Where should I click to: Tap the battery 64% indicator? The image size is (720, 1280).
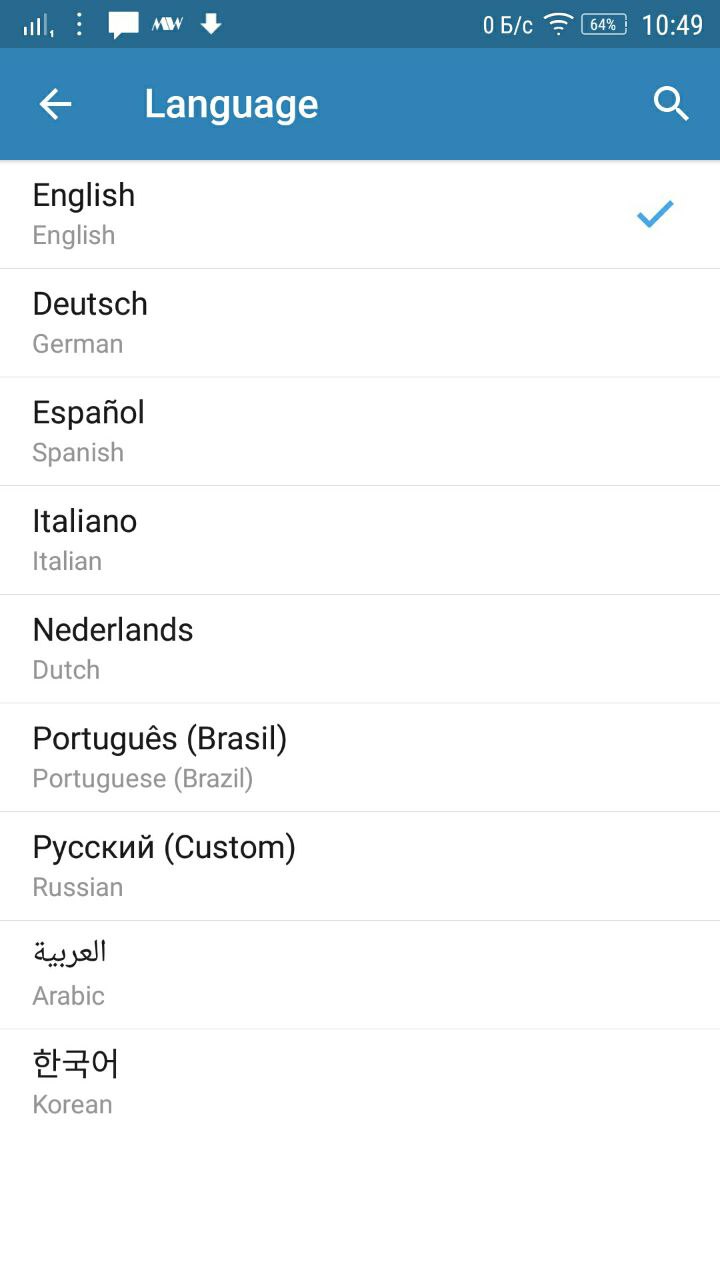tap(603, 24)
